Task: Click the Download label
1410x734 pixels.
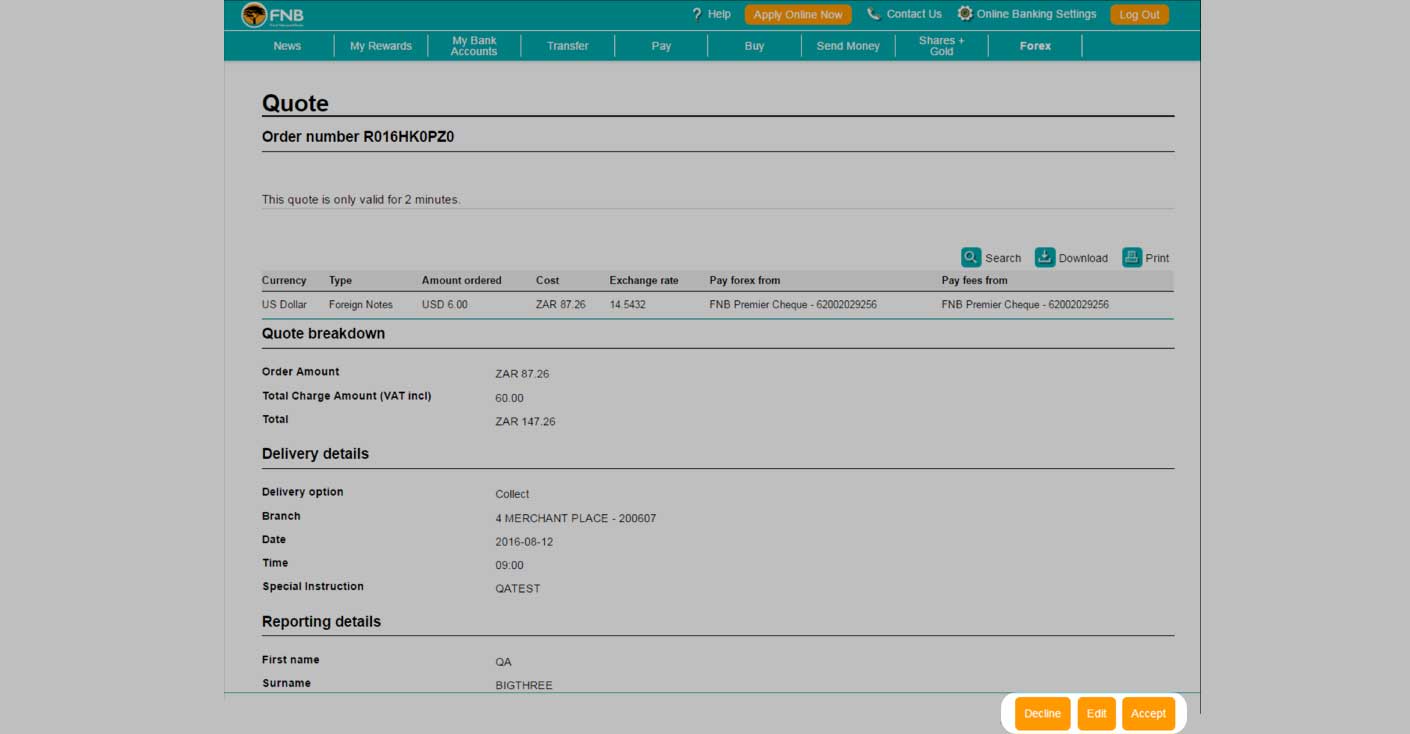Action: coord(1083,258)
